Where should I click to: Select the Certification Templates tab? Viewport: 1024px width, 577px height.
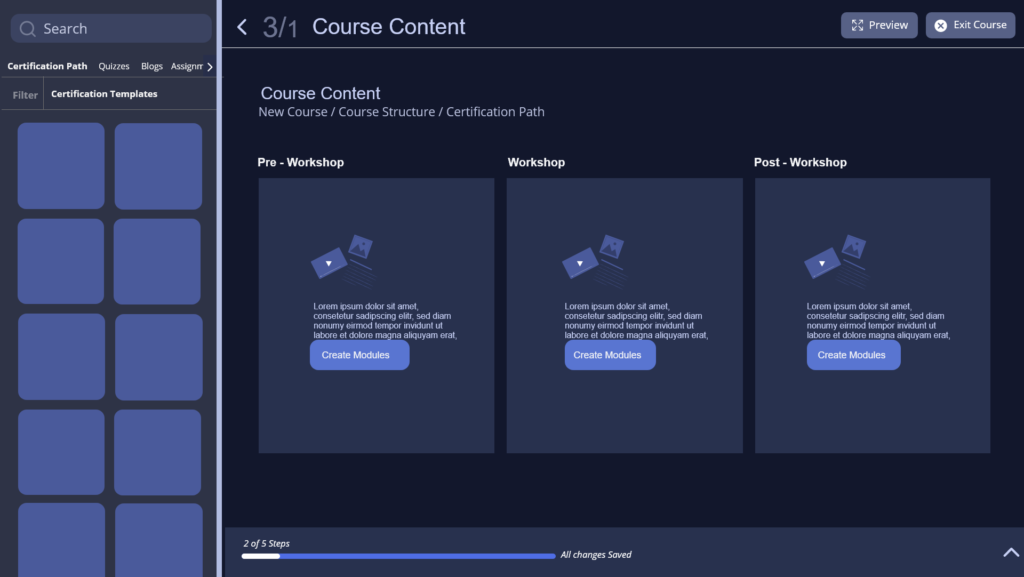[x=104, y=94]
